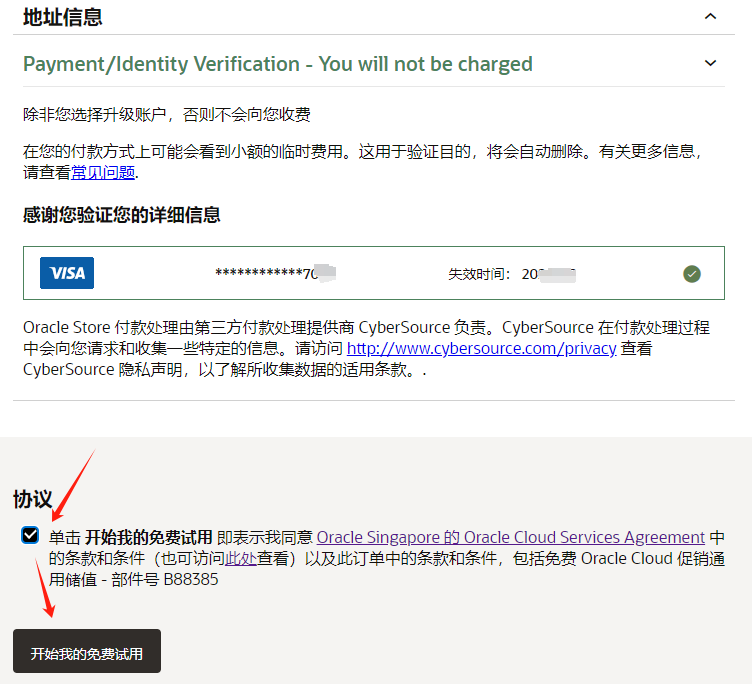The width and height of the screenshot is (752, 684).
Task: Expand the Payment/Identity Verification chevron
Action: coord(710,63)
